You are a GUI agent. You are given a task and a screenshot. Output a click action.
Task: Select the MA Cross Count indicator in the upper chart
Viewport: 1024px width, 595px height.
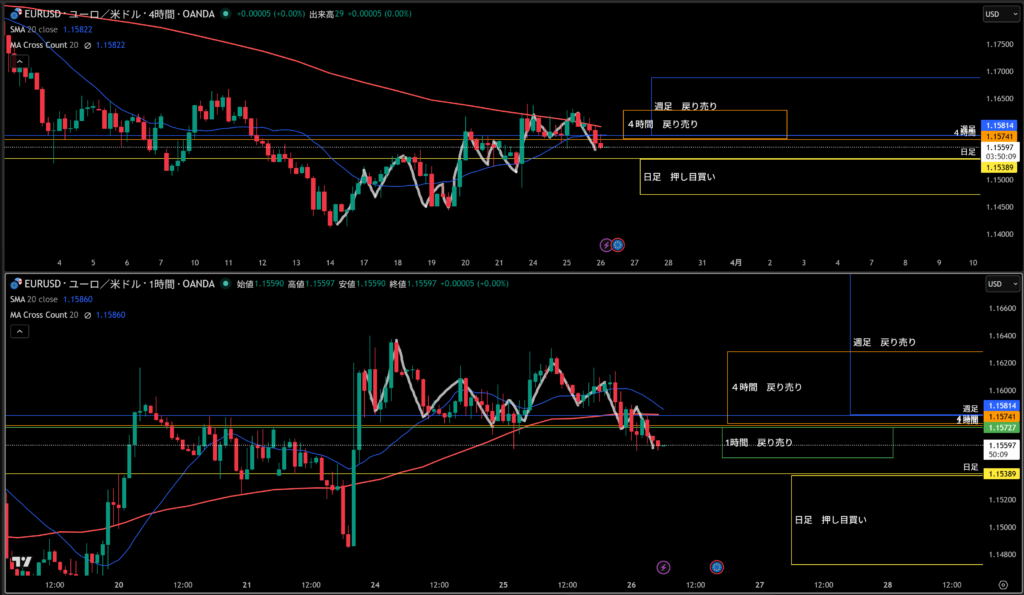(x=45, y=45)
